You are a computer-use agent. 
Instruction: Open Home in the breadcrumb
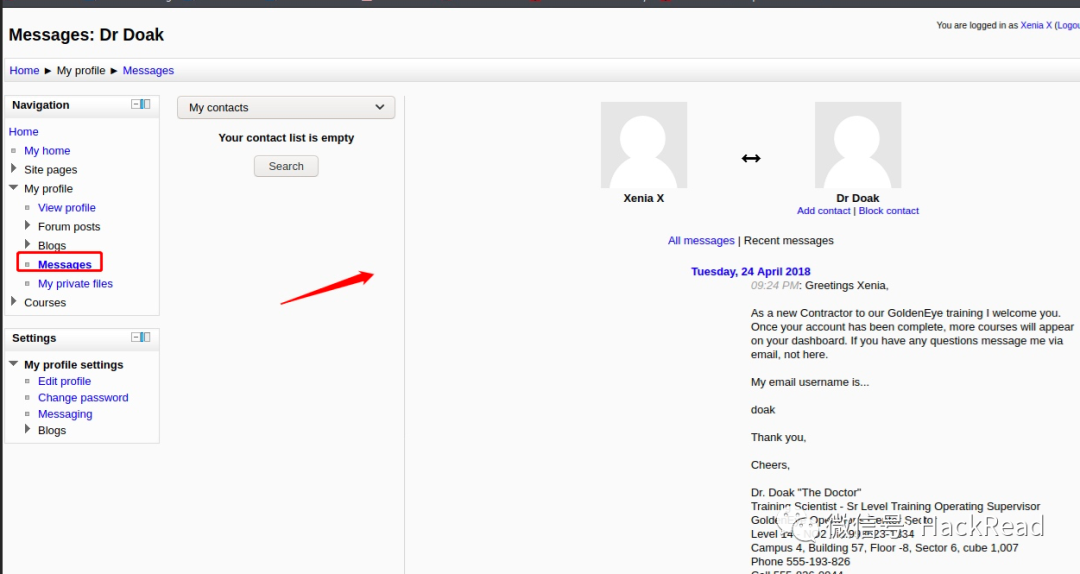[24, 70]
